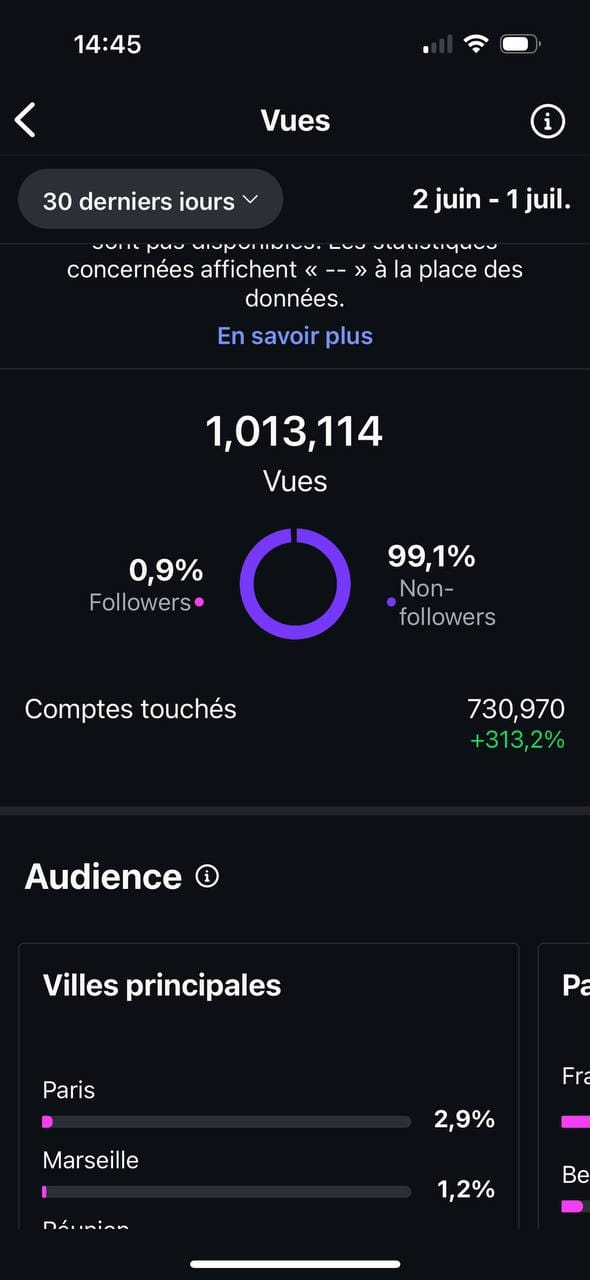Image resolution: width=590 pixels, height=1280 pixels.
Task: Tap the pink Followers legend dot
Action: point(199,603)
